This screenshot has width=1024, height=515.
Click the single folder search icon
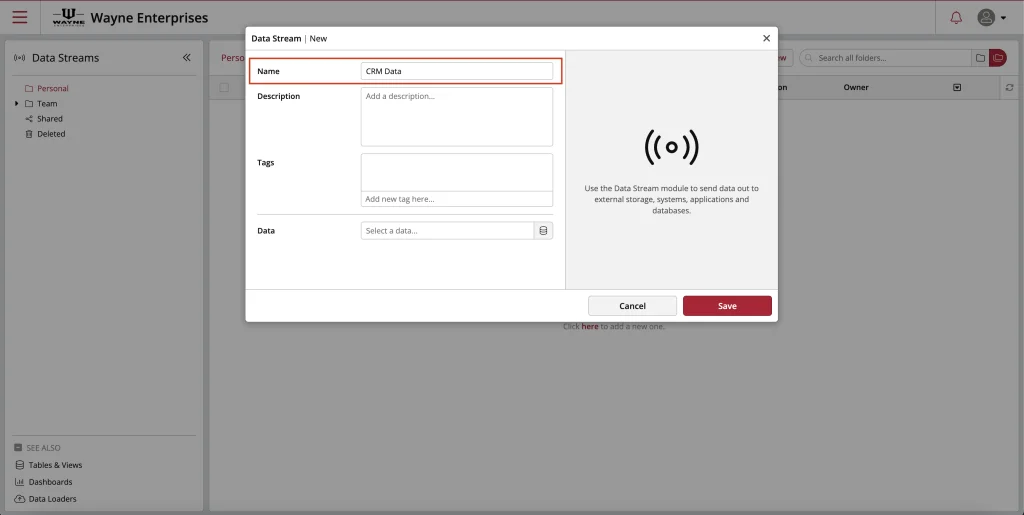coord(980,58)
